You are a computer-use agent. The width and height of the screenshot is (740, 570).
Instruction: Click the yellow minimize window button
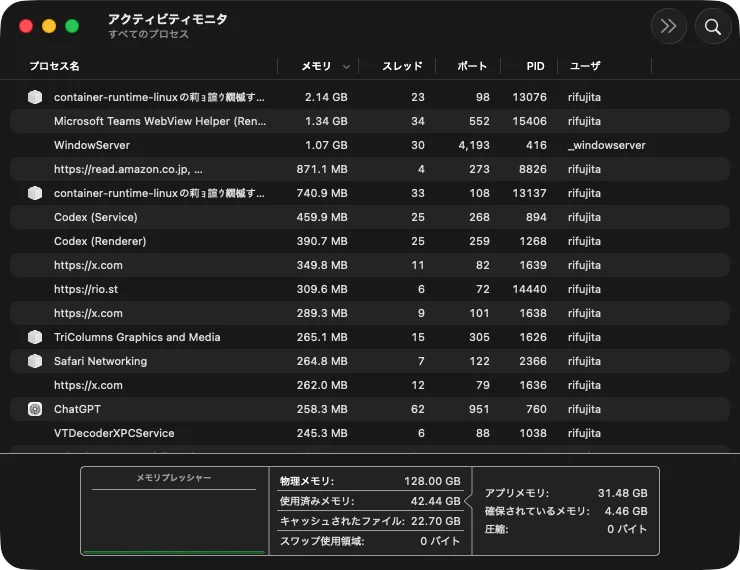[49, 26]
